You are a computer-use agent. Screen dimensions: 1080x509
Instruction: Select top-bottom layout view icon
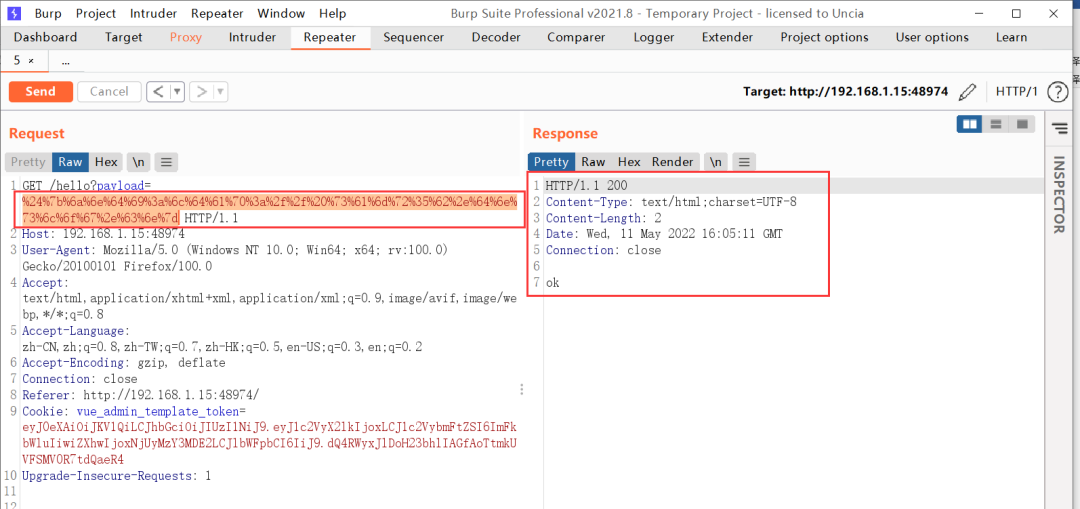tap(995, 124)
